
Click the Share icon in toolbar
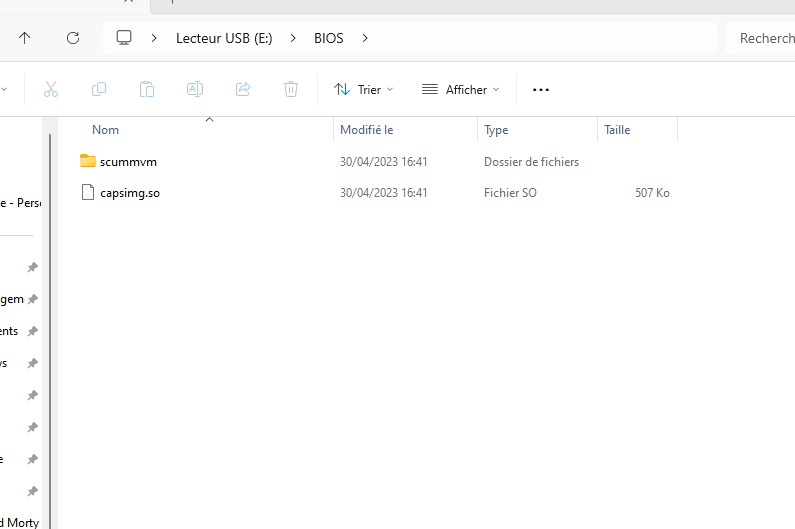(x=243, y=89)
